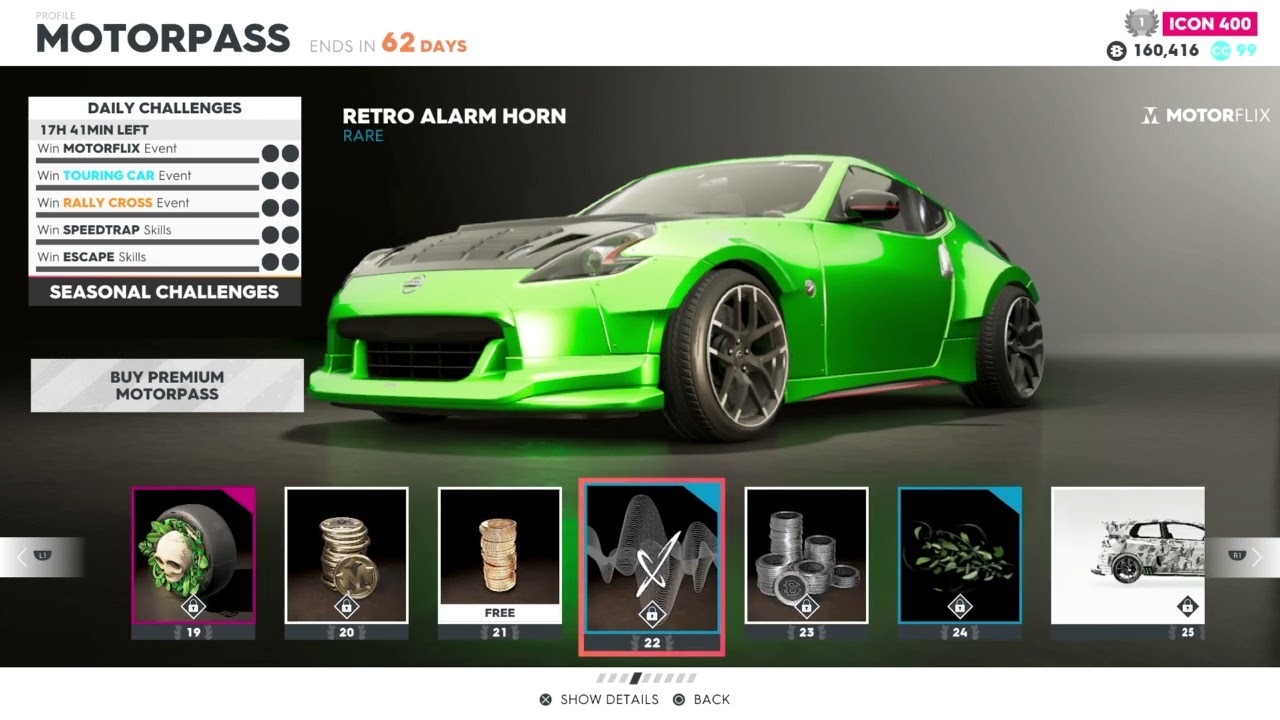
Task: Click the lock icon on tier 24
Action: [959, 606]
